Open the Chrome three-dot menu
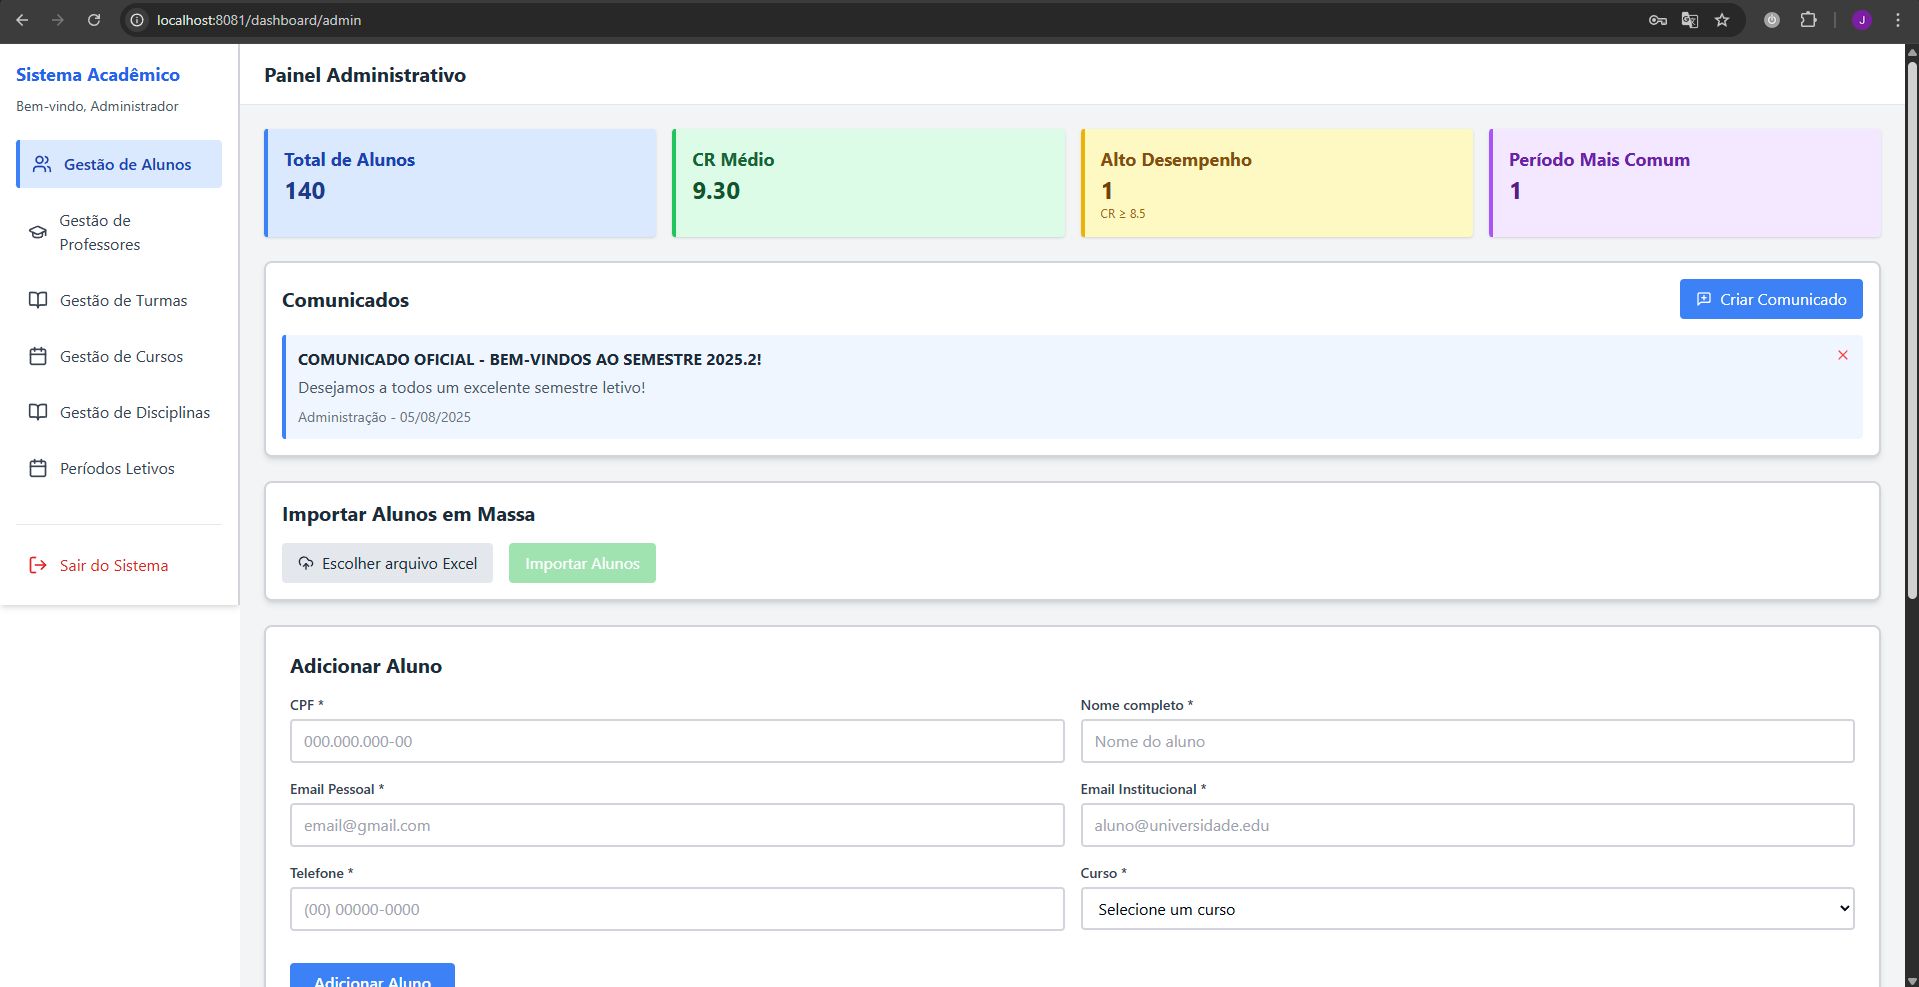Viewport: 1919px width, 987px height. [x=1898, y=20]
